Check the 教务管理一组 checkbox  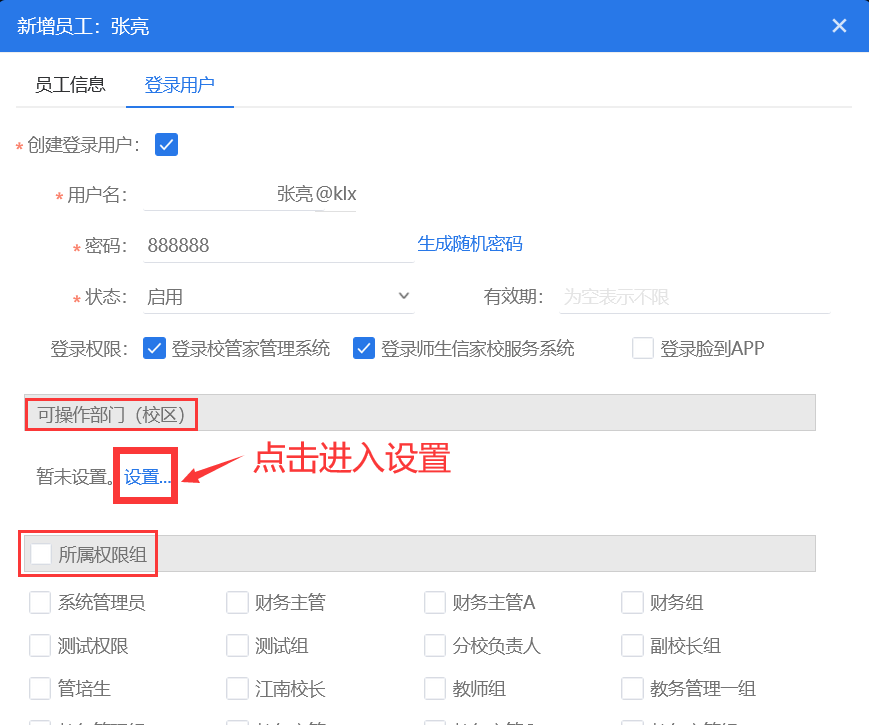pos(632,688)
